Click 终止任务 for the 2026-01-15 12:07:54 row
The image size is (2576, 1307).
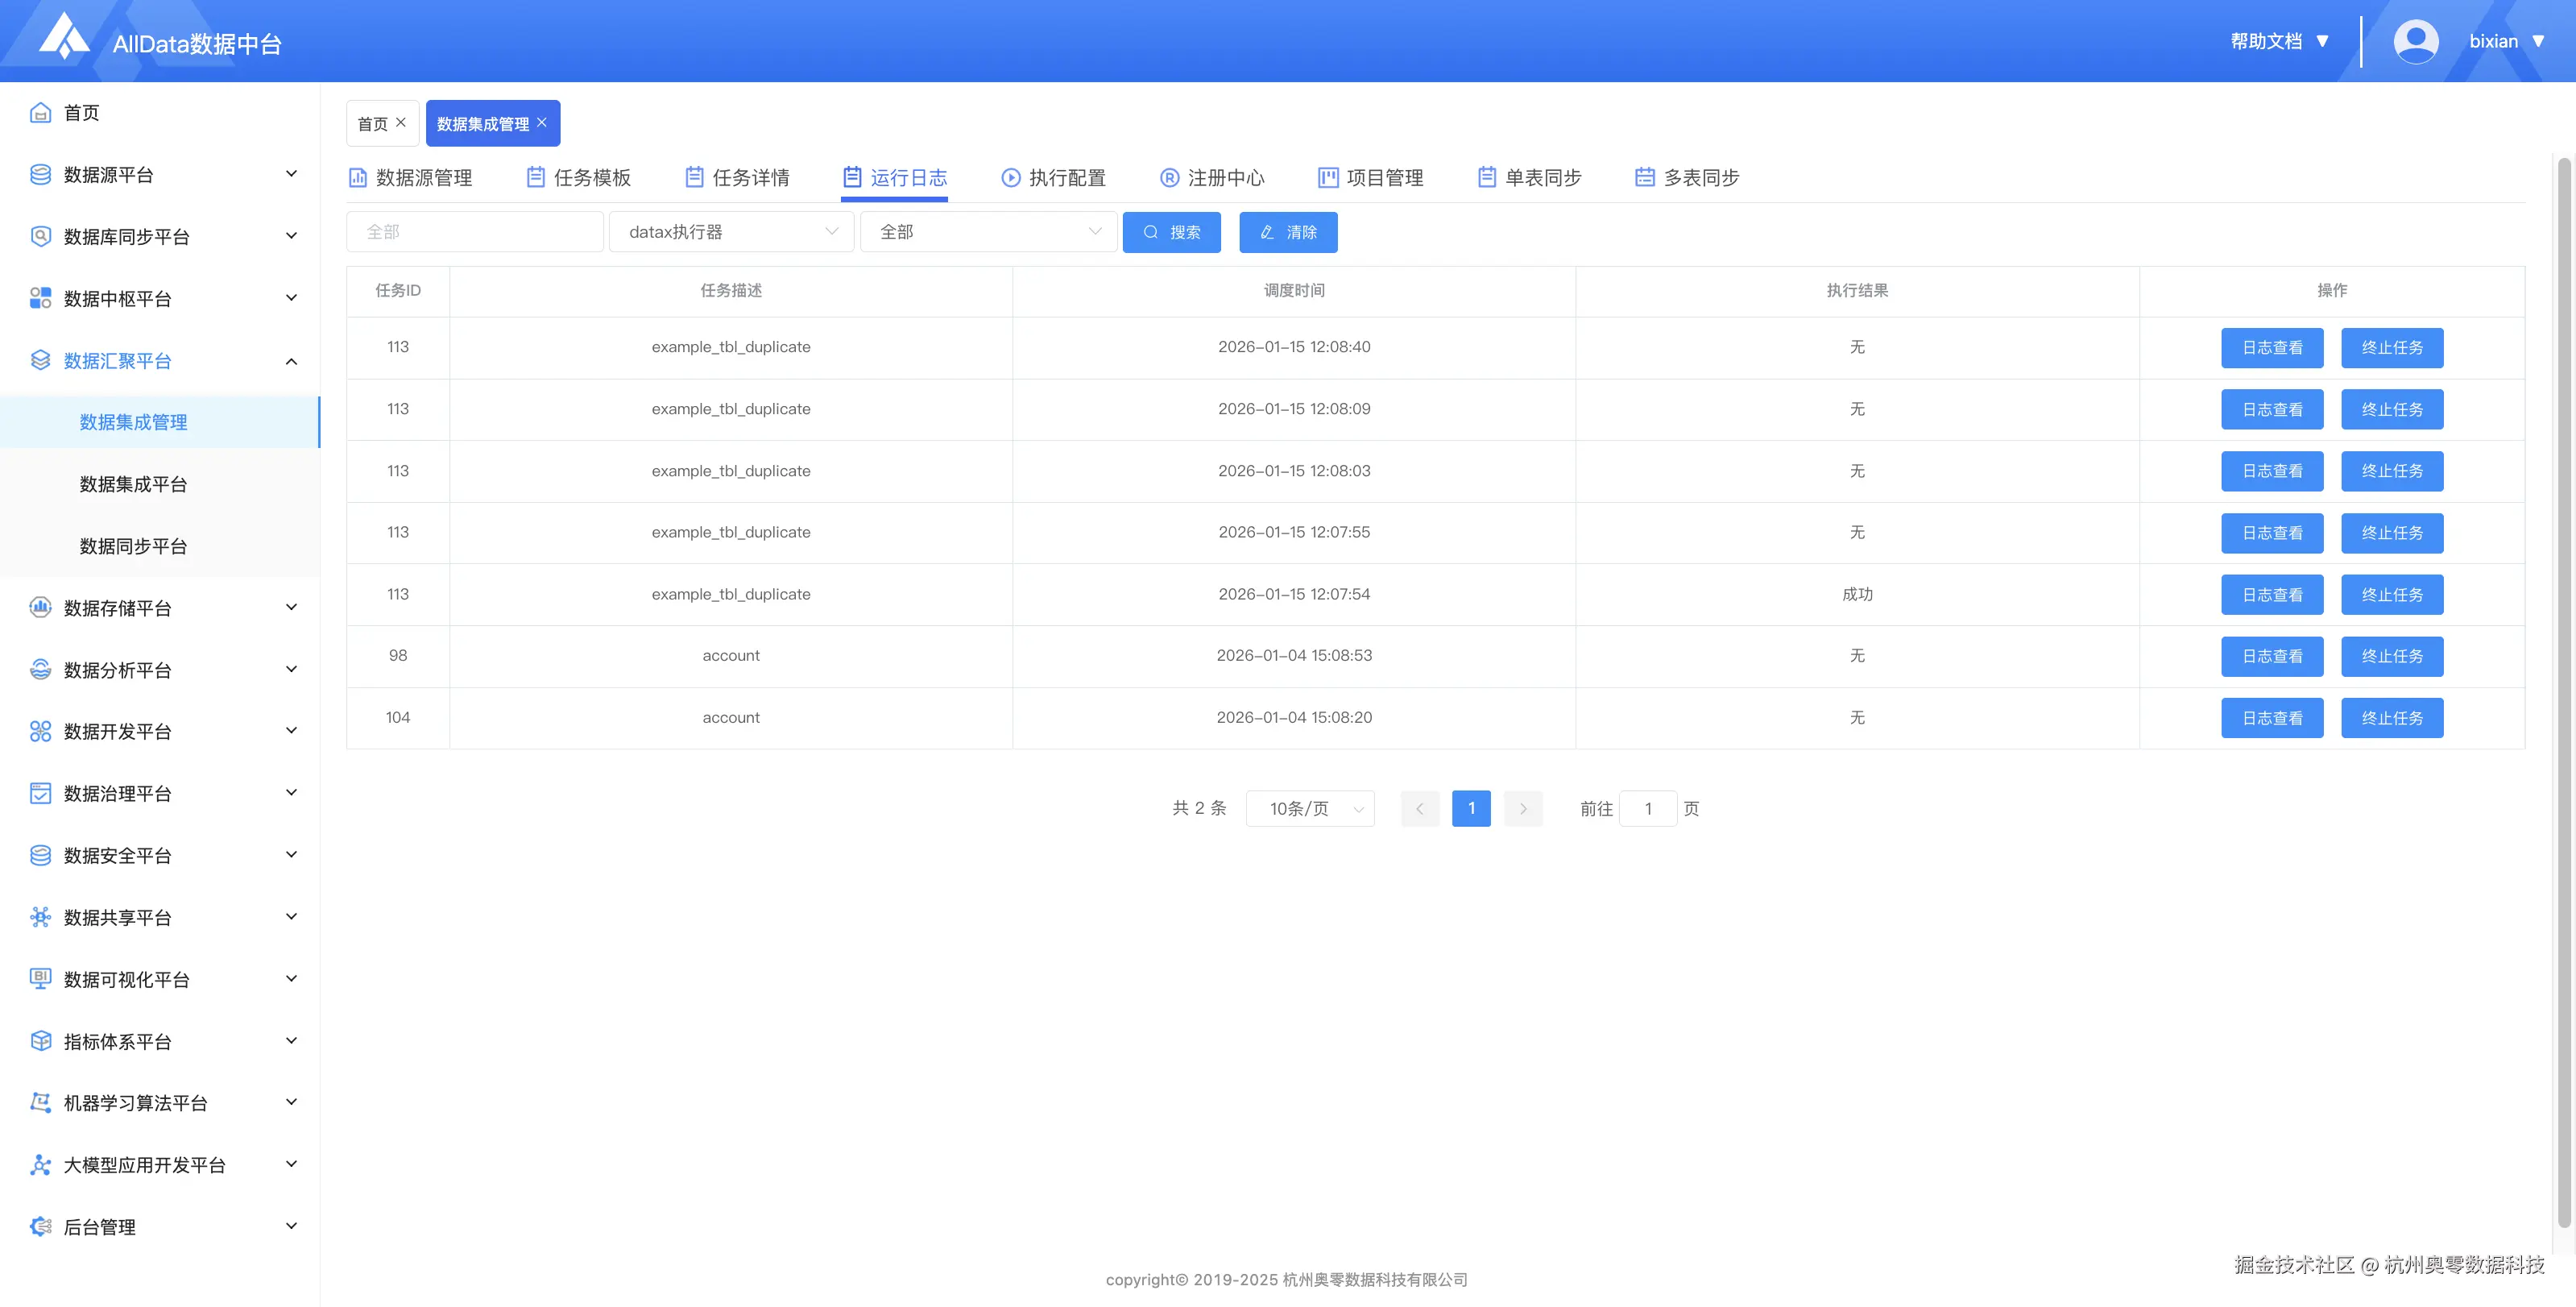coord(2391,594)
